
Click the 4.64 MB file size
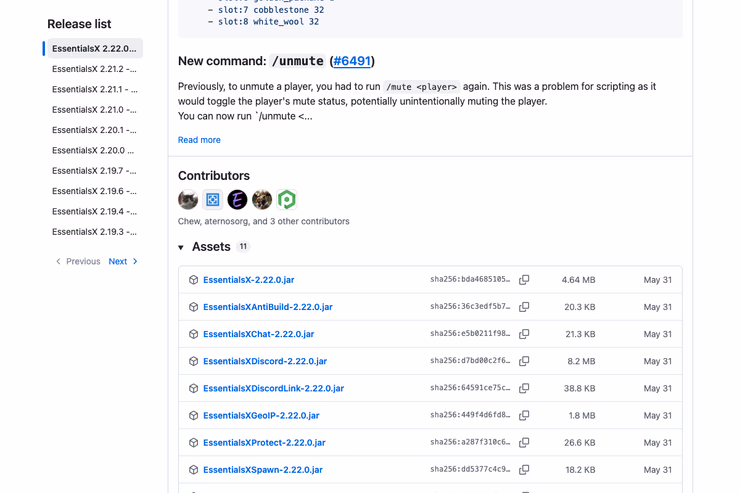tap(578, 280)
